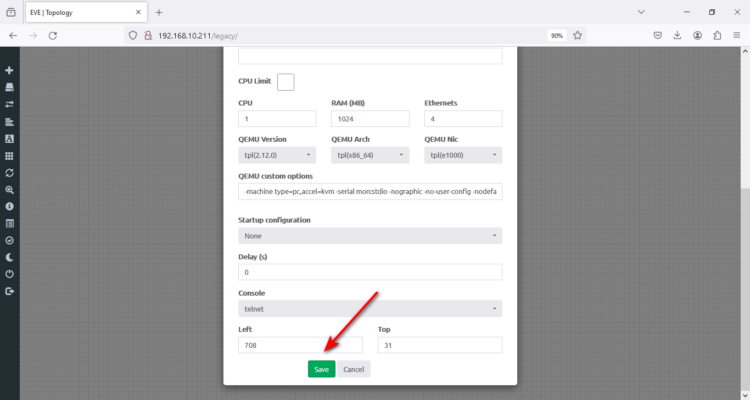
Task: Click the green Save button
Action: [321, 369]
